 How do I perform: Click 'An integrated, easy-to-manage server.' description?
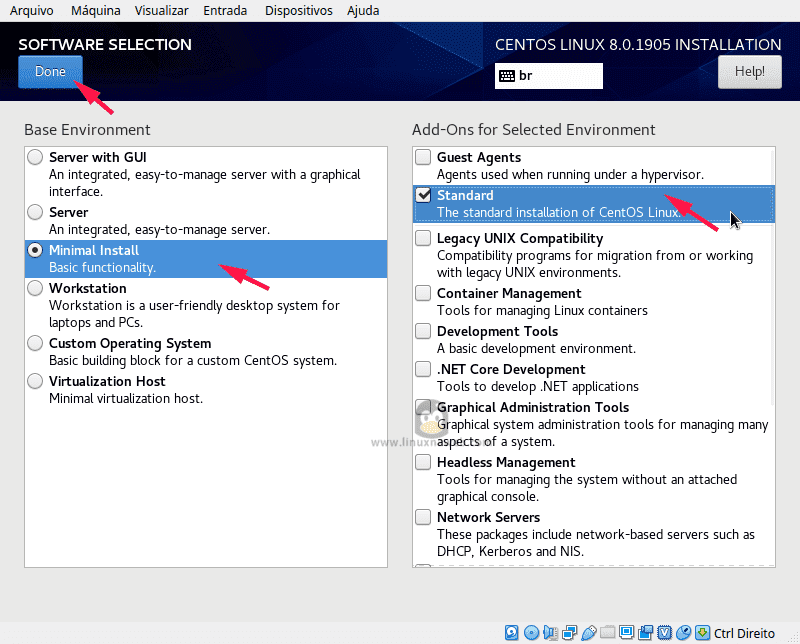coord(159,229)
